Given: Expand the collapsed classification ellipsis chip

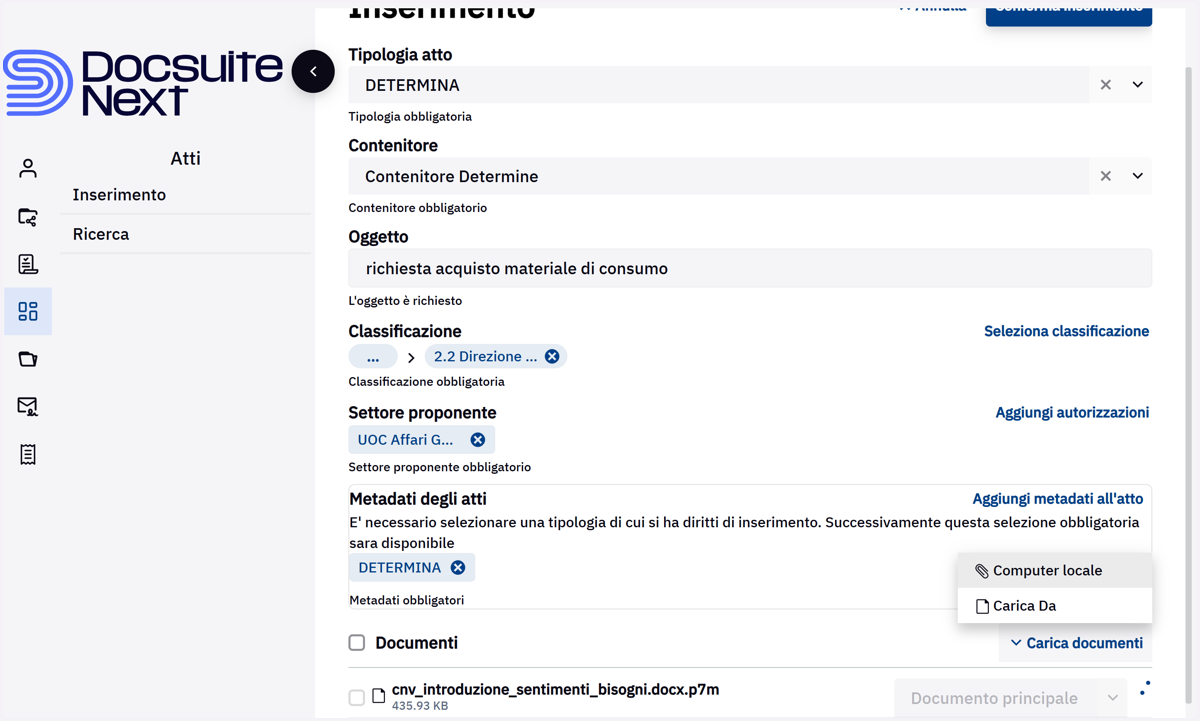Looking at the screenshot, I should [373, 357].
